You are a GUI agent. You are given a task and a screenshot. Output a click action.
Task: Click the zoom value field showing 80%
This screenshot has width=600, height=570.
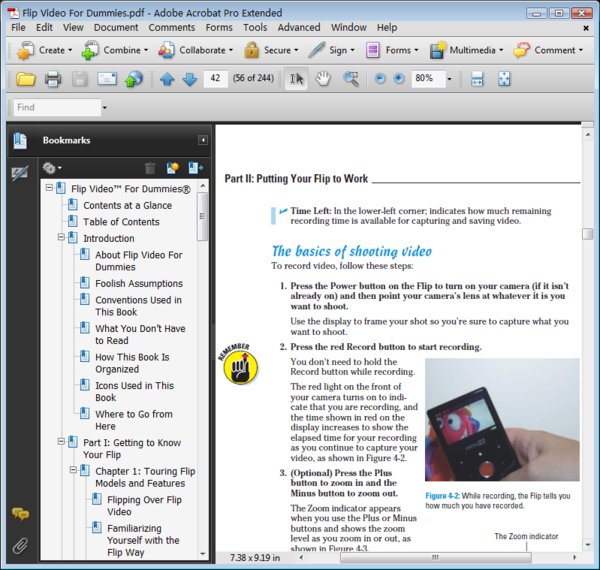429,79
